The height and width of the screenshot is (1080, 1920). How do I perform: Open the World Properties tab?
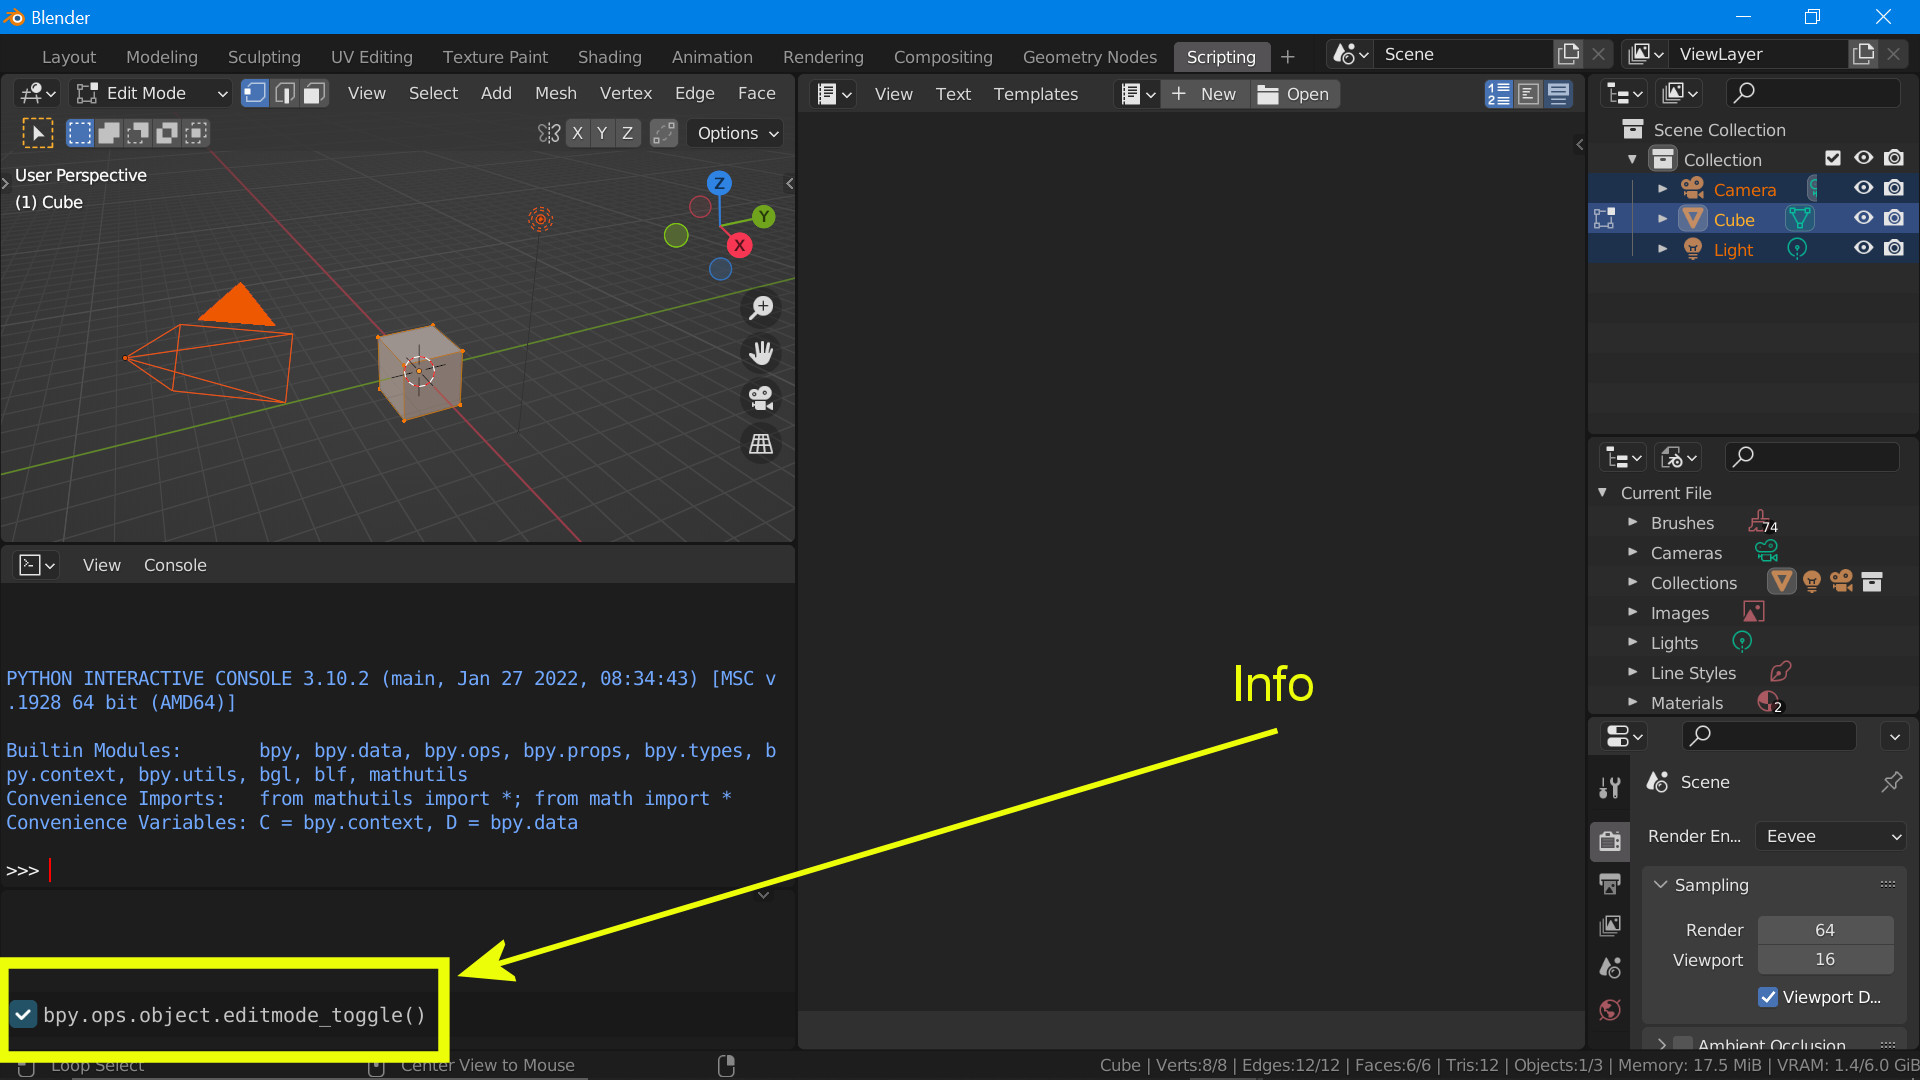[x=1609, y=1010]
